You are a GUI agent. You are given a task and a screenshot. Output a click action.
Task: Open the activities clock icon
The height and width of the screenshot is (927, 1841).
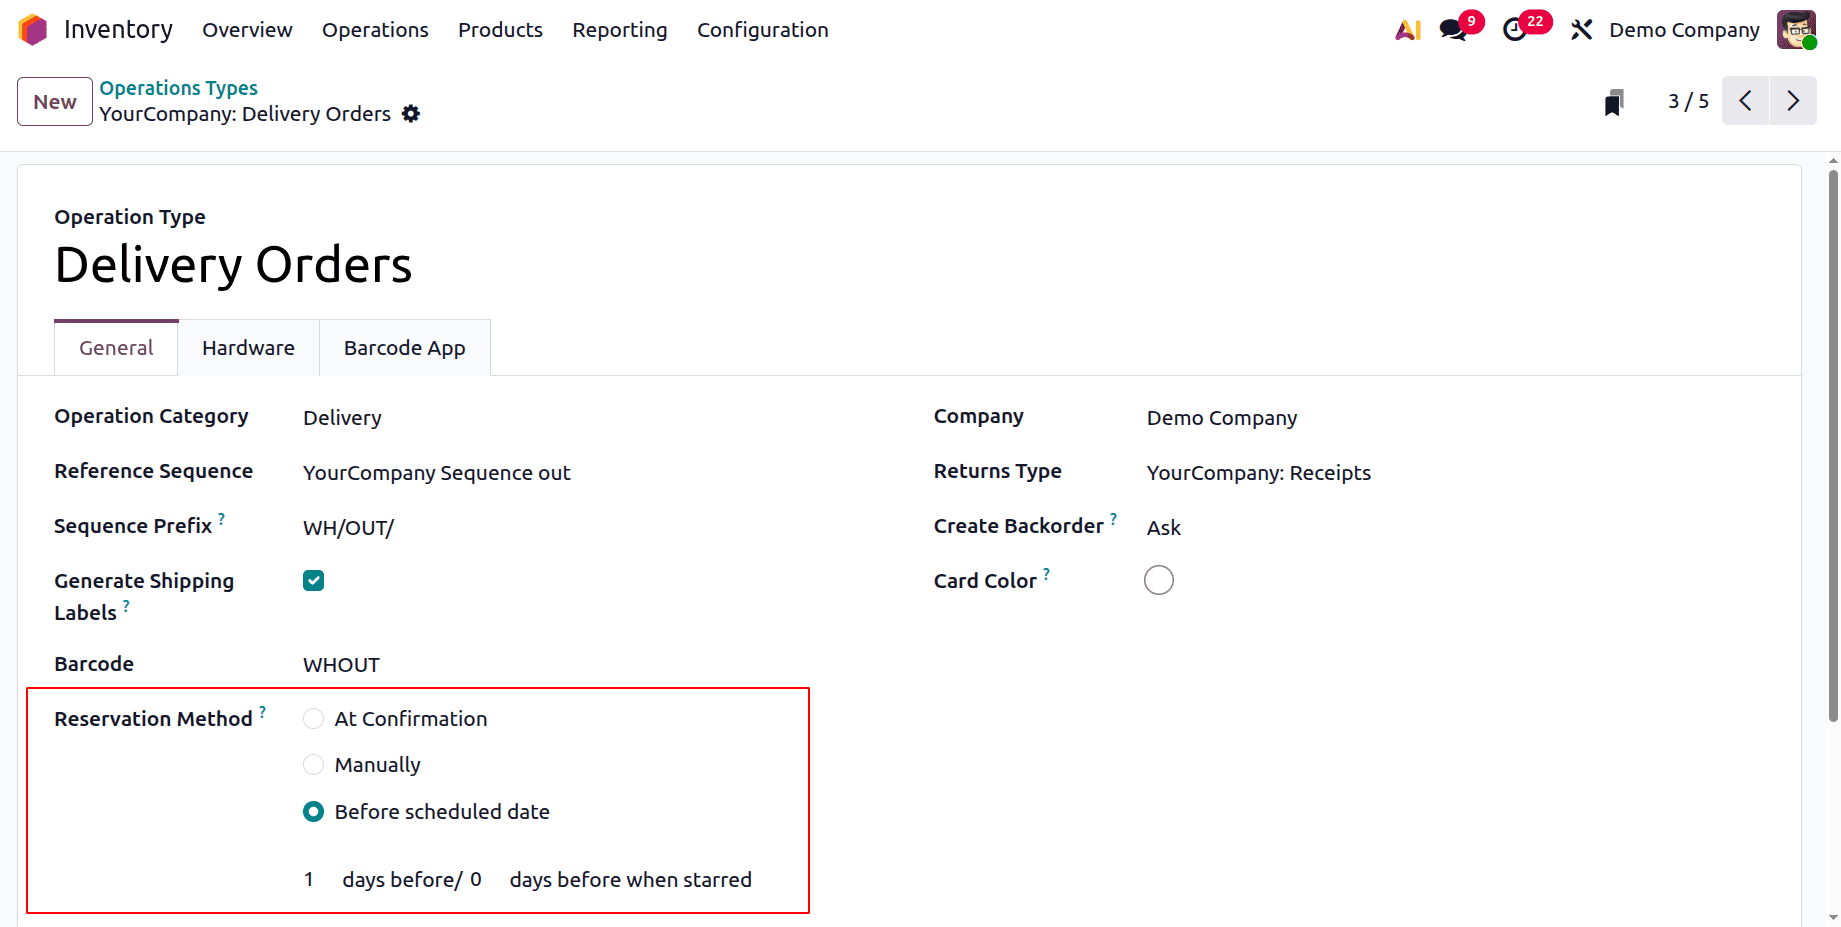[x=1515, y=30]
